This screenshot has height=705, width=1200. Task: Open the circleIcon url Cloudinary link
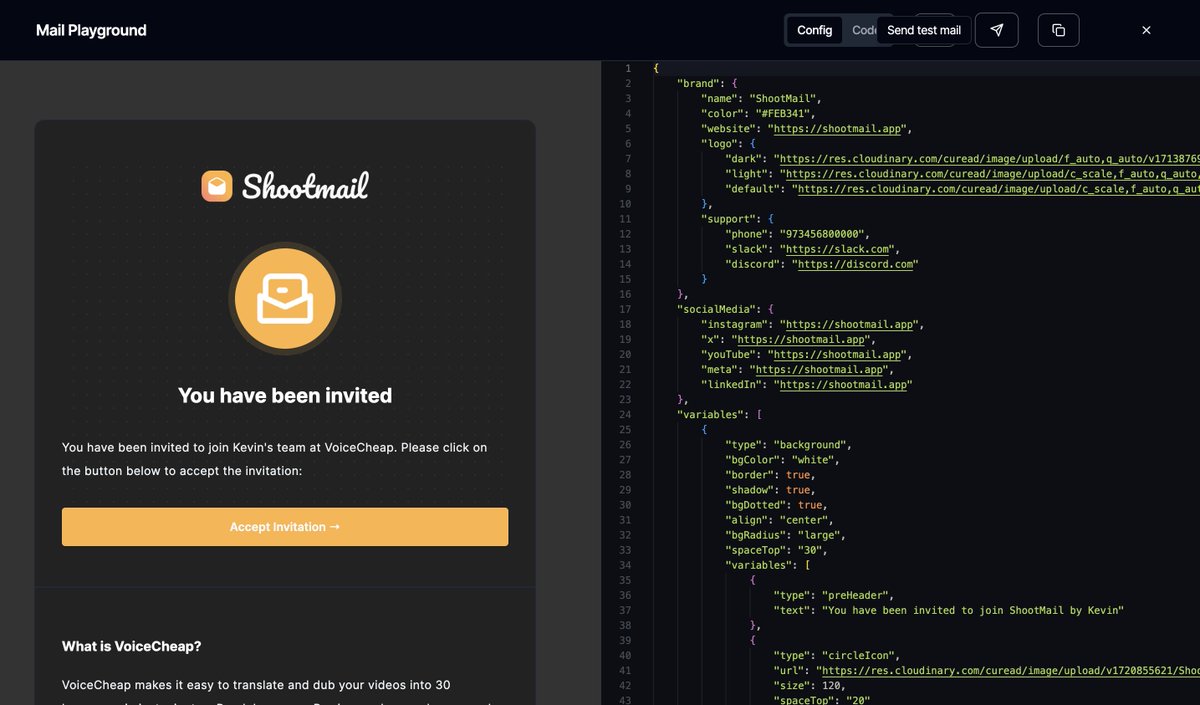coord(1010,670)
